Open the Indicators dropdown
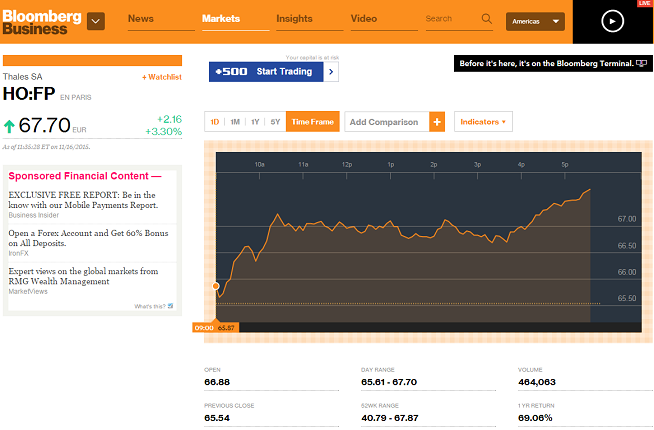654x430 pixels. pyautogui.click(x=483, y=122)
